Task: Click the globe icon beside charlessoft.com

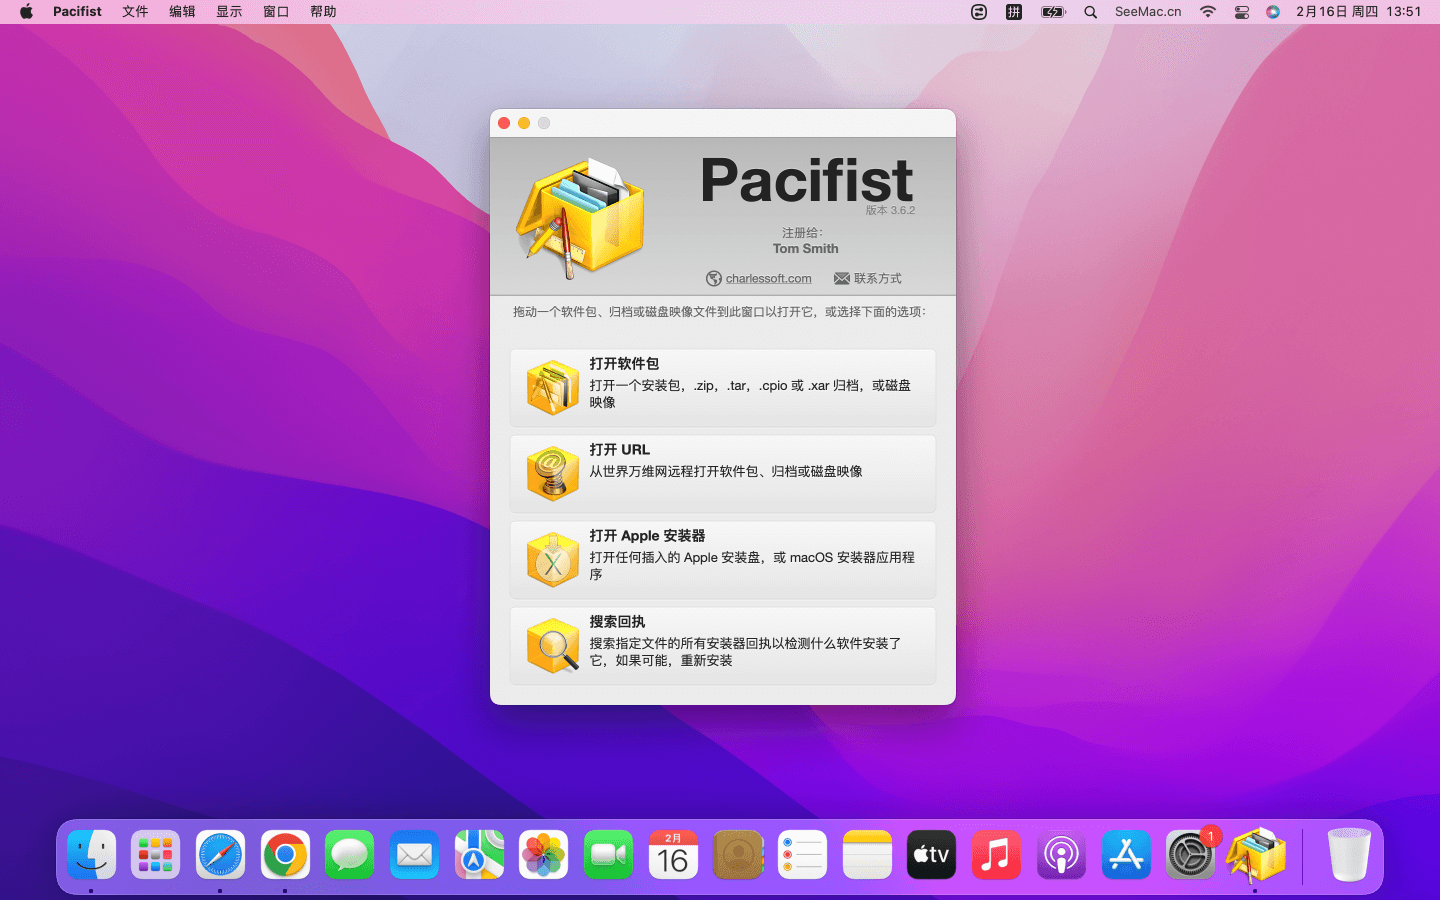Action: pyautogui.click(x=714, y=279)
